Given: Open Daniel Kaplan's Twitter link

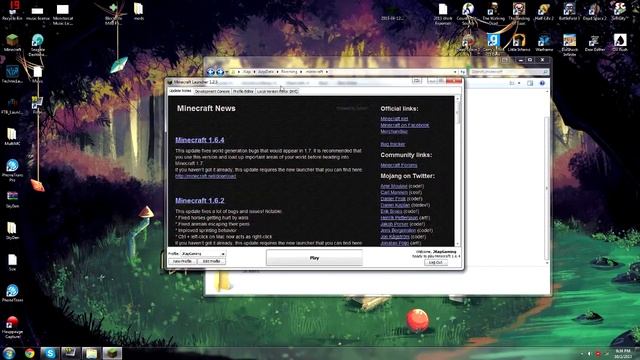Looking at the screenshot, I should (395, 205).
